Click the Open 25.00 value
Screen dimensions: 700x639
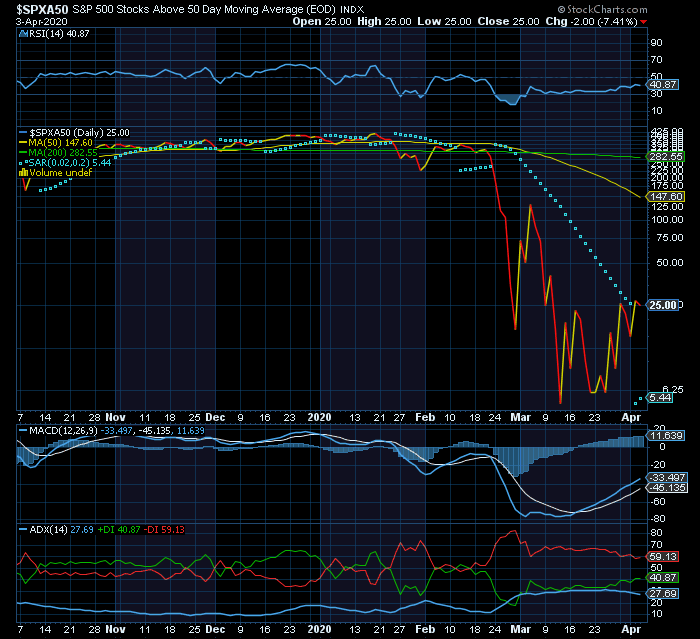(321, 21)
